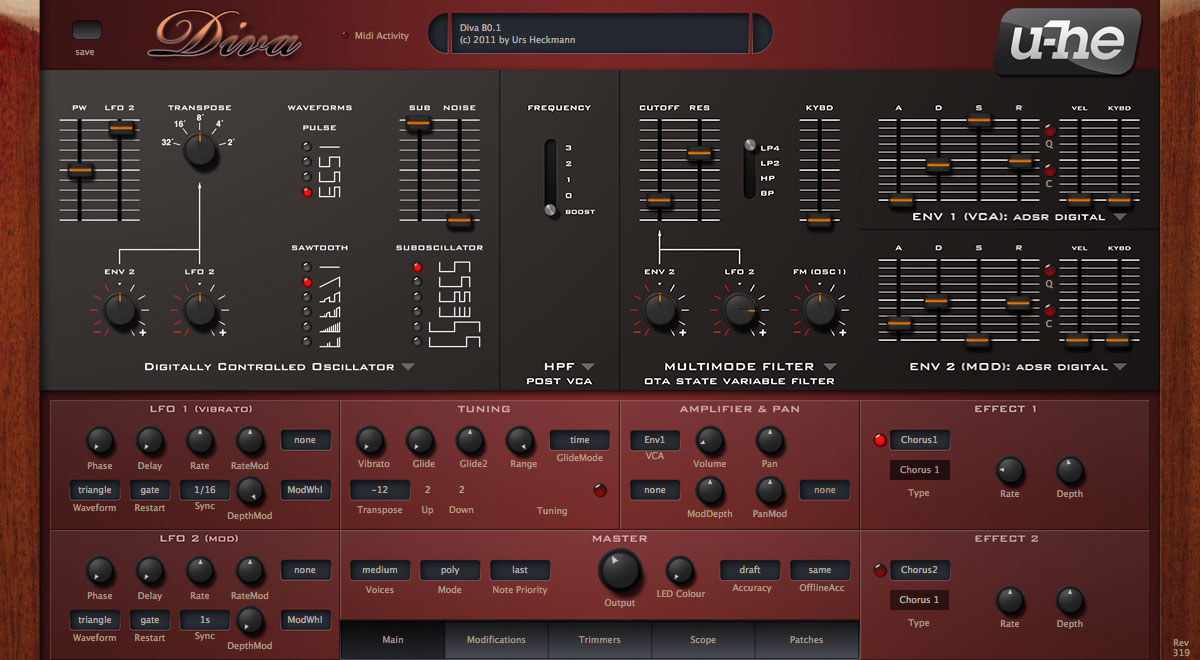Switch to the Trimmers tab
This screenshot has height=660, width=1200.
[x=600, y=640]
